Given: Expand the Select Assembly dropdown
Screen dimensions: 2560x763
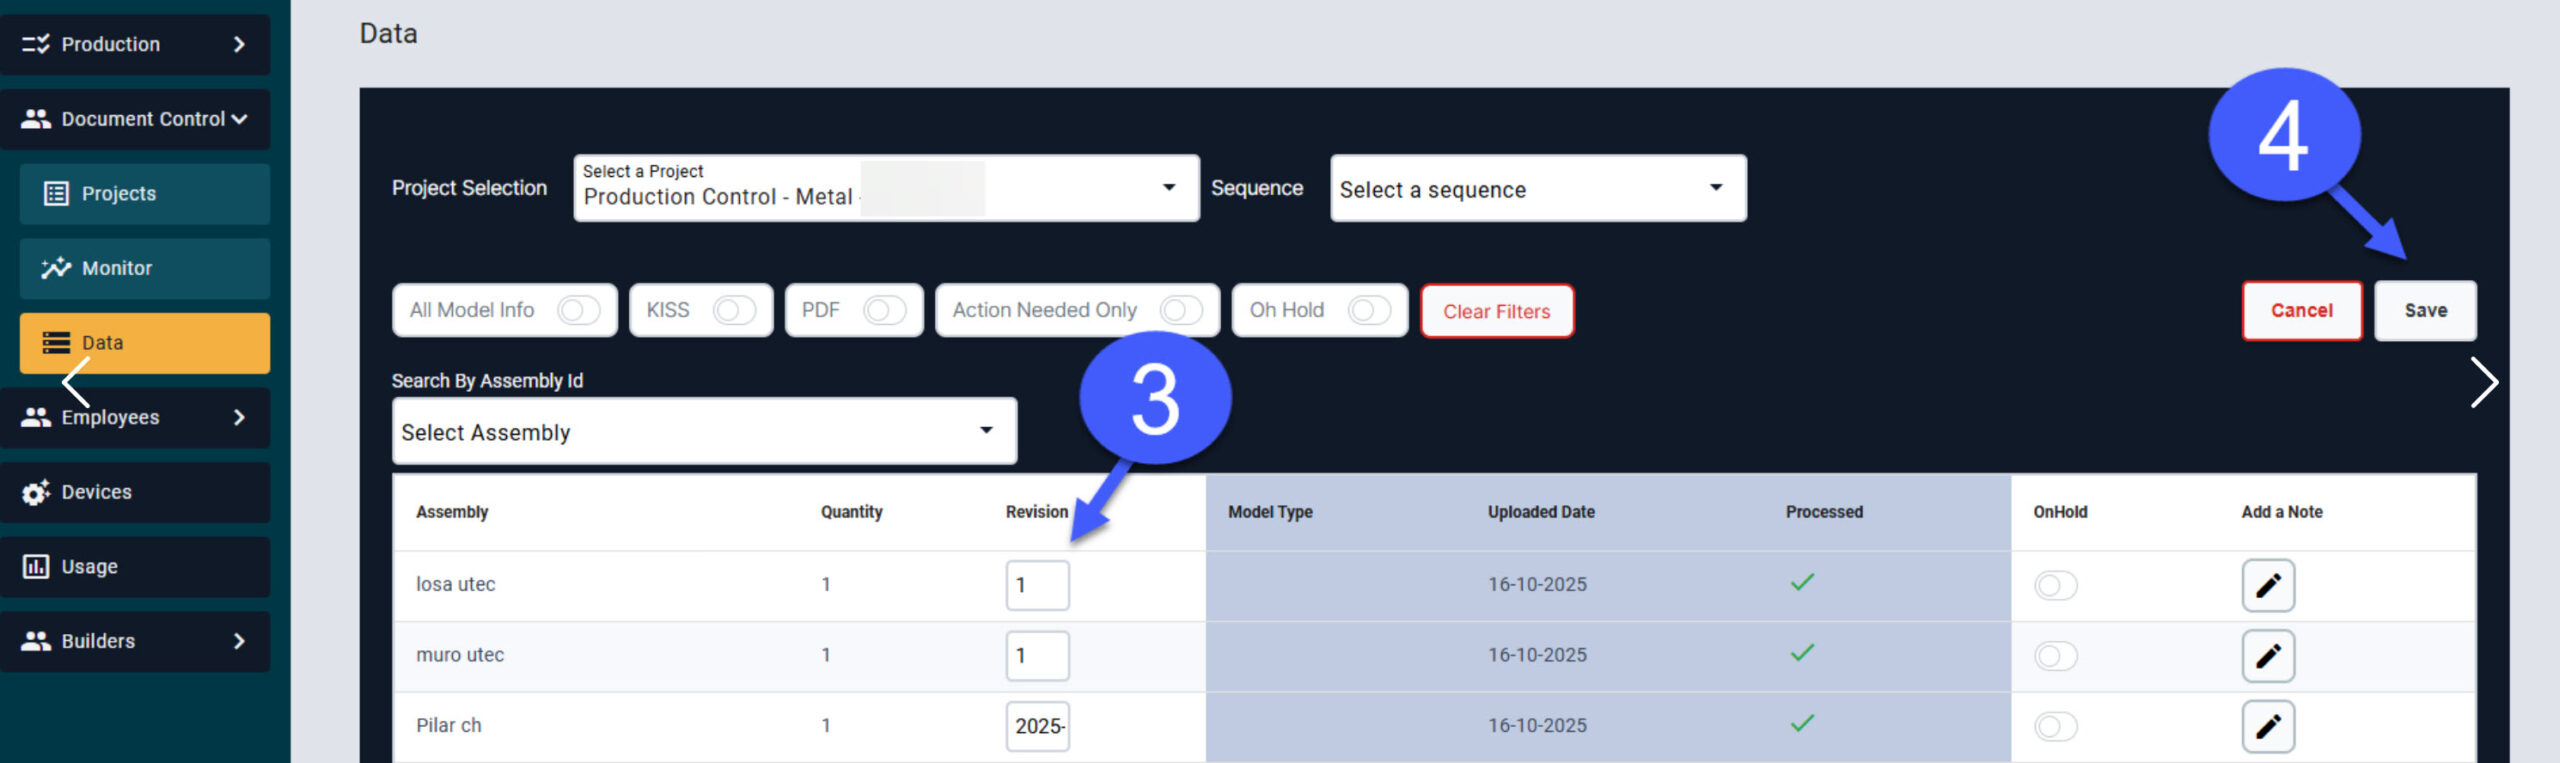Looking at the screenshot, I should (703, 432).
